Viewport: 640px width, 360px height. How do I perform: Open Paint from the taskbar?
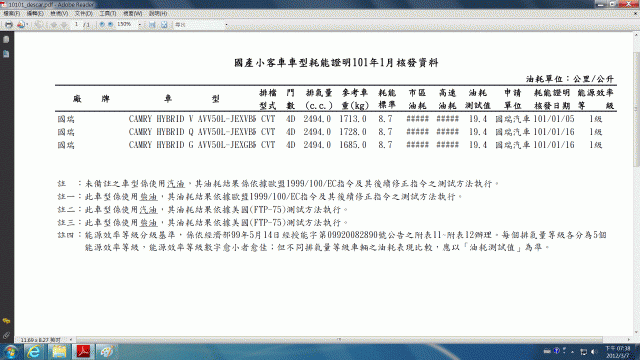[x=107, y=351]
